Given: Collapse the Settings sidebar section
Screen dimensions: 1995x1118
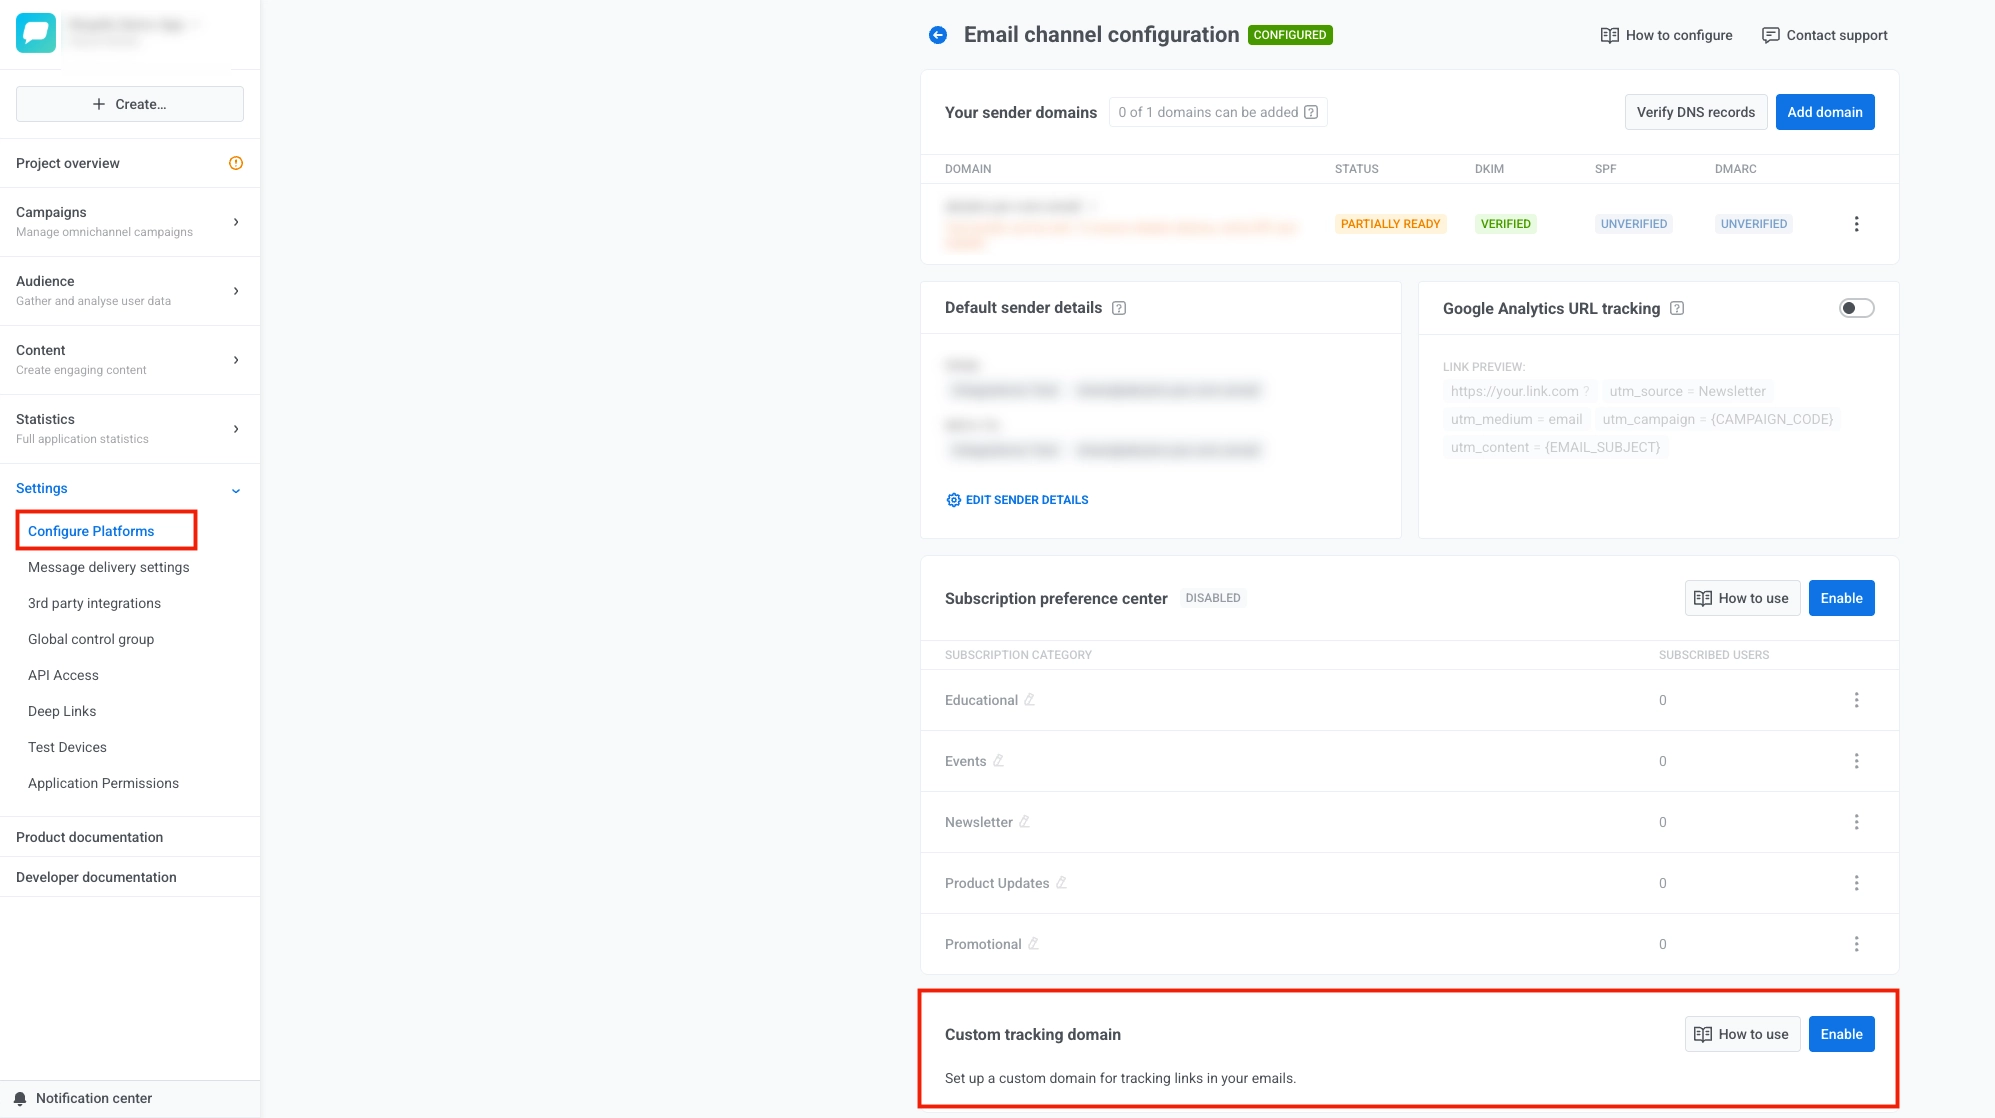Looking at the screenshot, I should tap(236, 490).
